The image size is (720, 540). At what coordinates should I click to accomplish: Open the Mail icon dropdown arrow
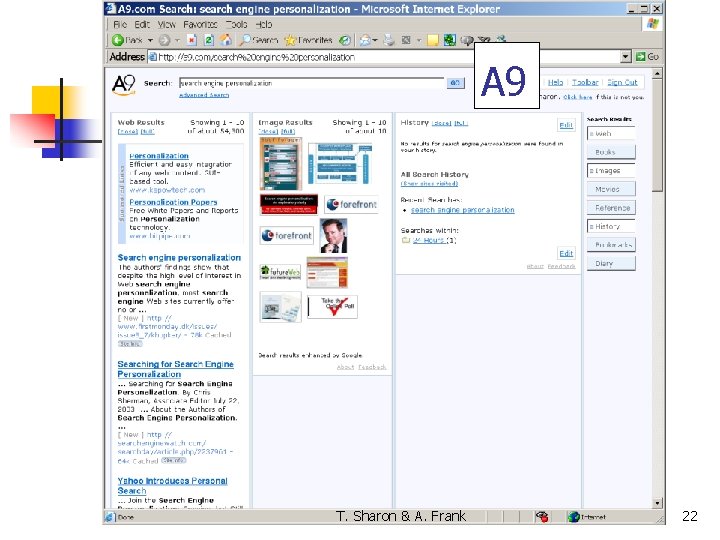point(375,40)
